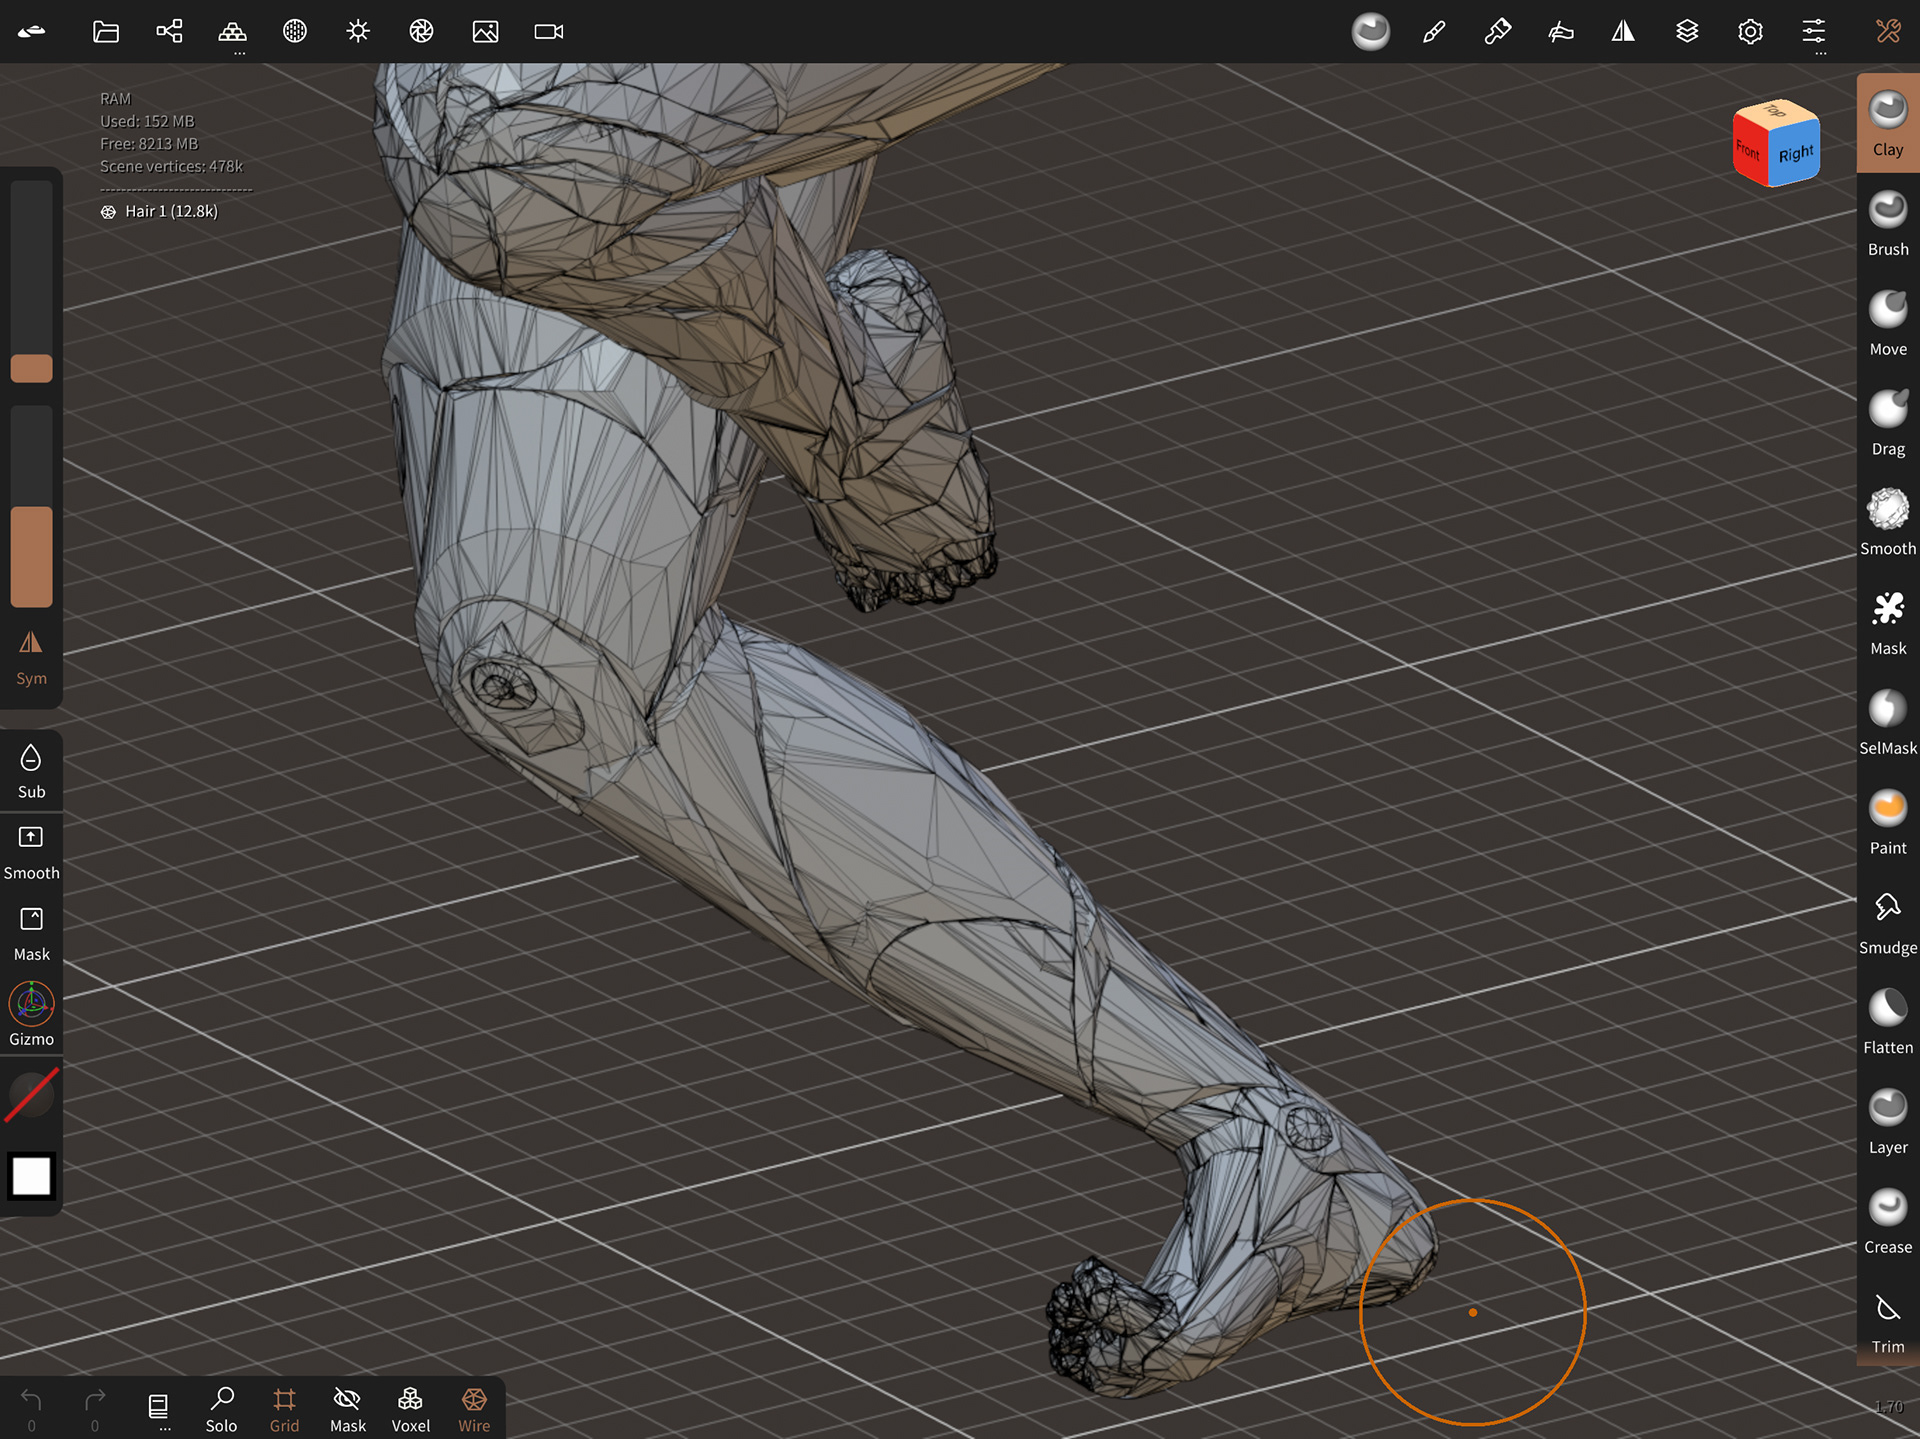This screenshot has height=1439, width=1920.
Task: Toggle Mask shortcut on left panel
Action: [x=31, y=934]
